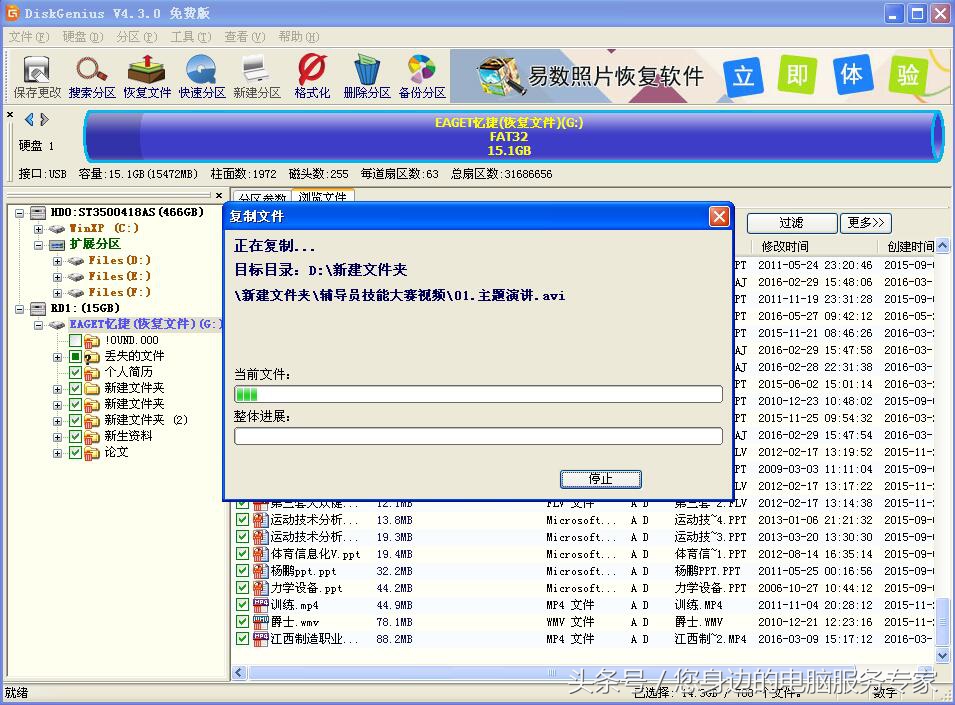This screenshot has height=705, width=955.
Task: Go to the previous disk with left arrow
Action: (29, 119)
